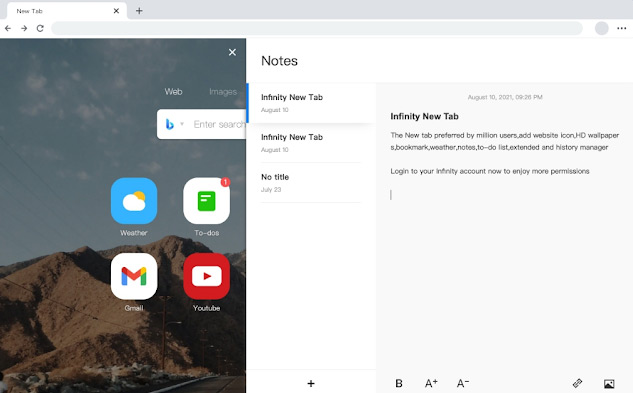
Task: Open the browser three-dot menu
Action: 622,28
